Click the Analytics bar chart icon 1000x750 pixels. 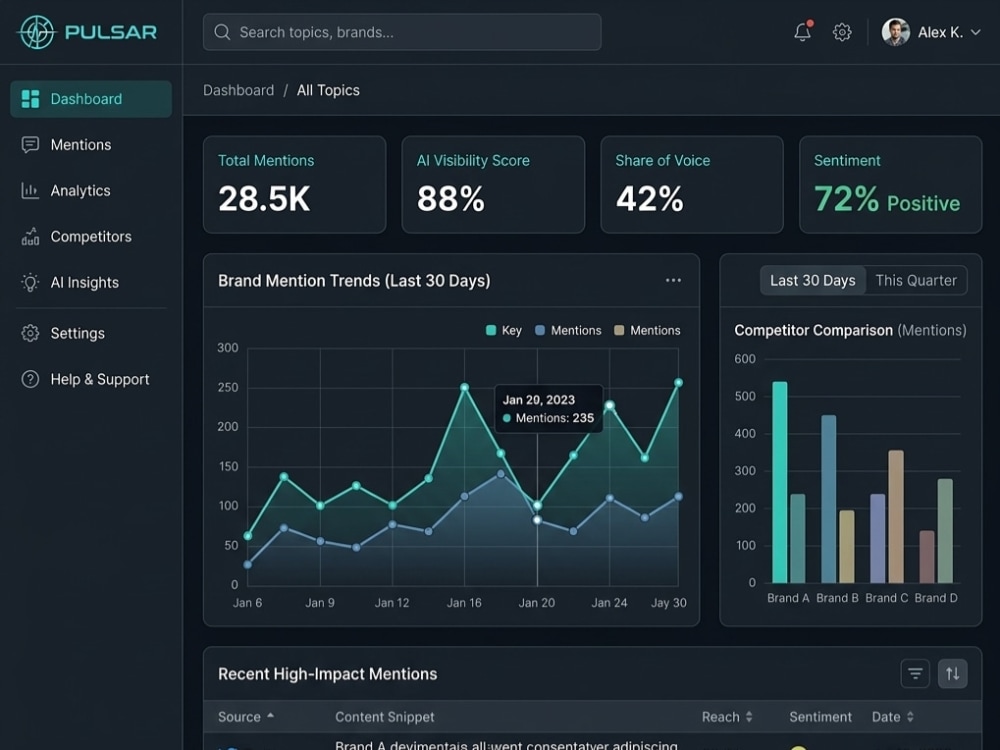click(30, 191)
